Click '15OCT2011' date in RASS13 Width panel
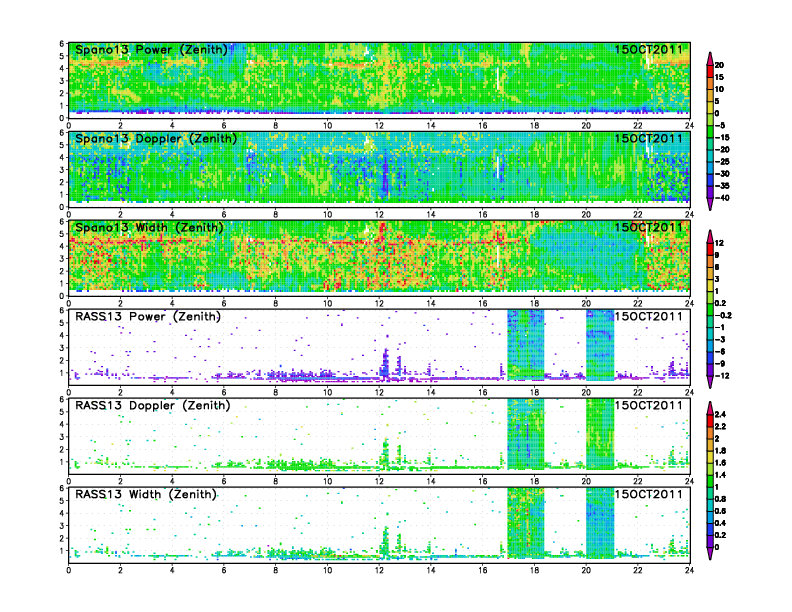Screen dimensions: 792x612 pyautogui.click(x=649, y=494)
